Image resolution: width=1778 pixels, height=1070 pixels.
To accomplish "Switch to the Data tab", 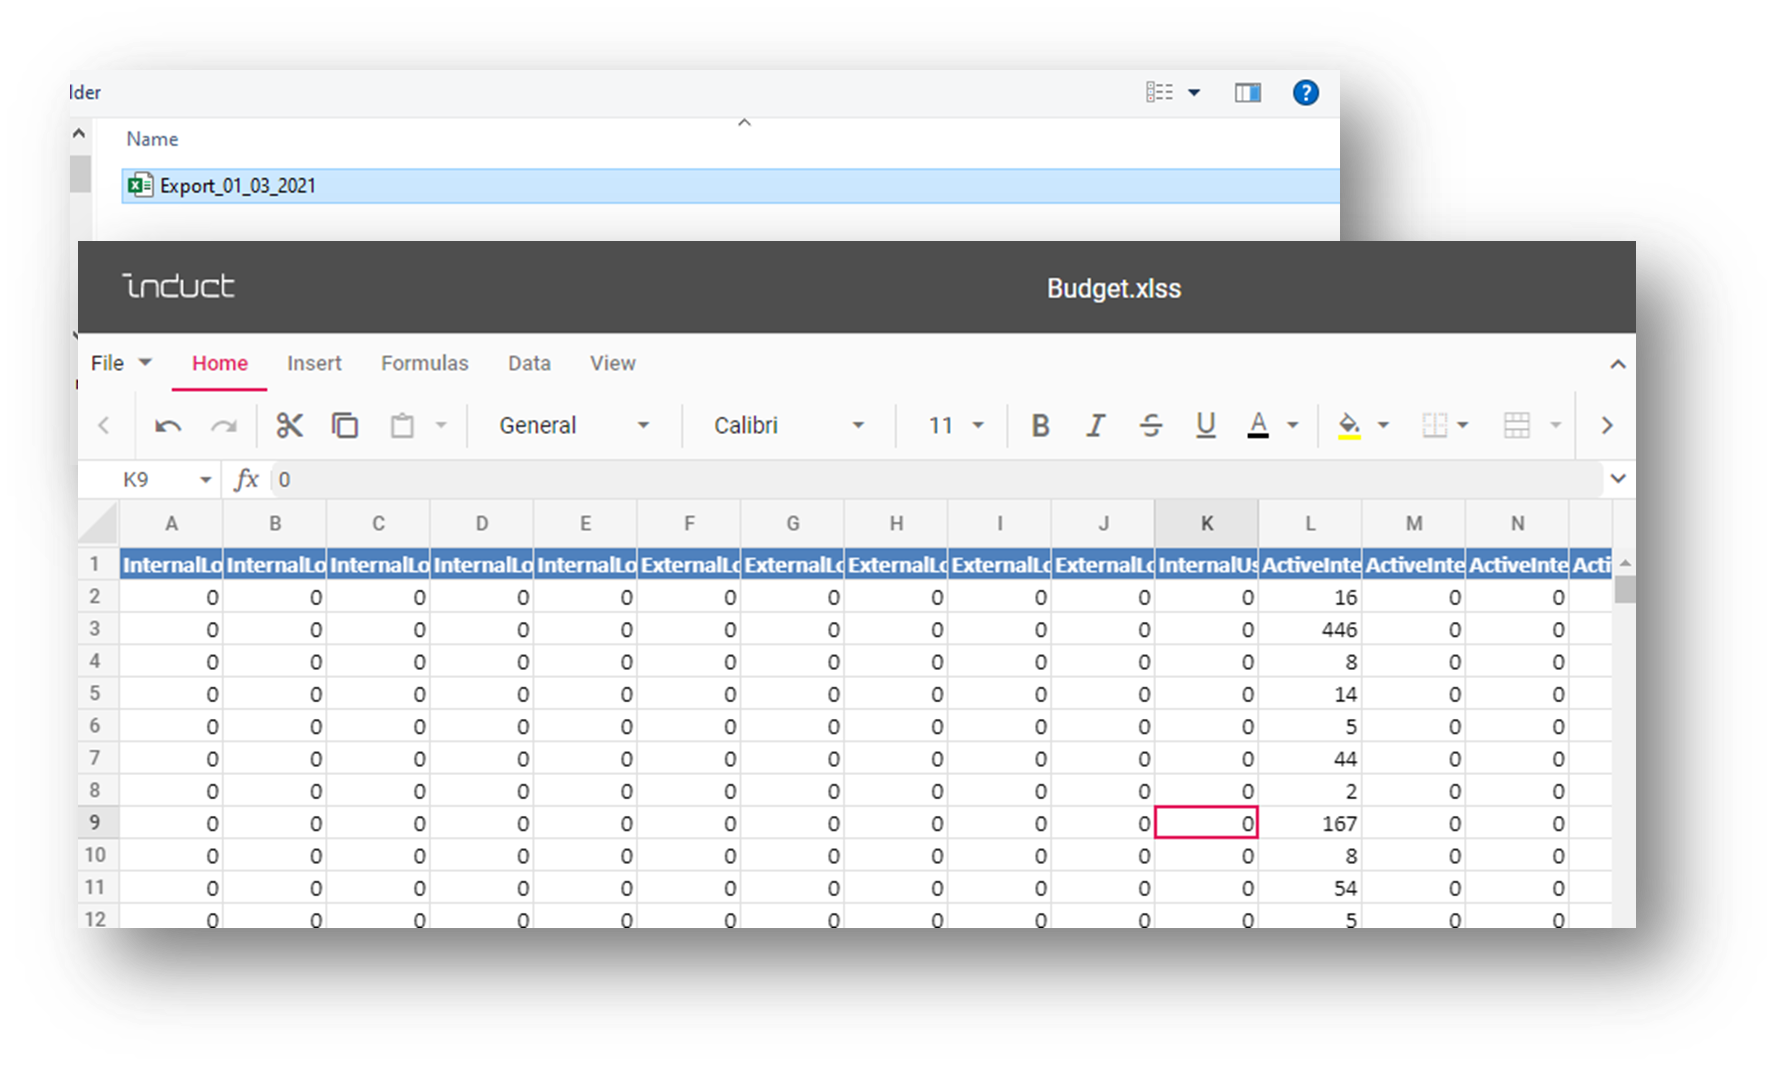I will (529, 363).
